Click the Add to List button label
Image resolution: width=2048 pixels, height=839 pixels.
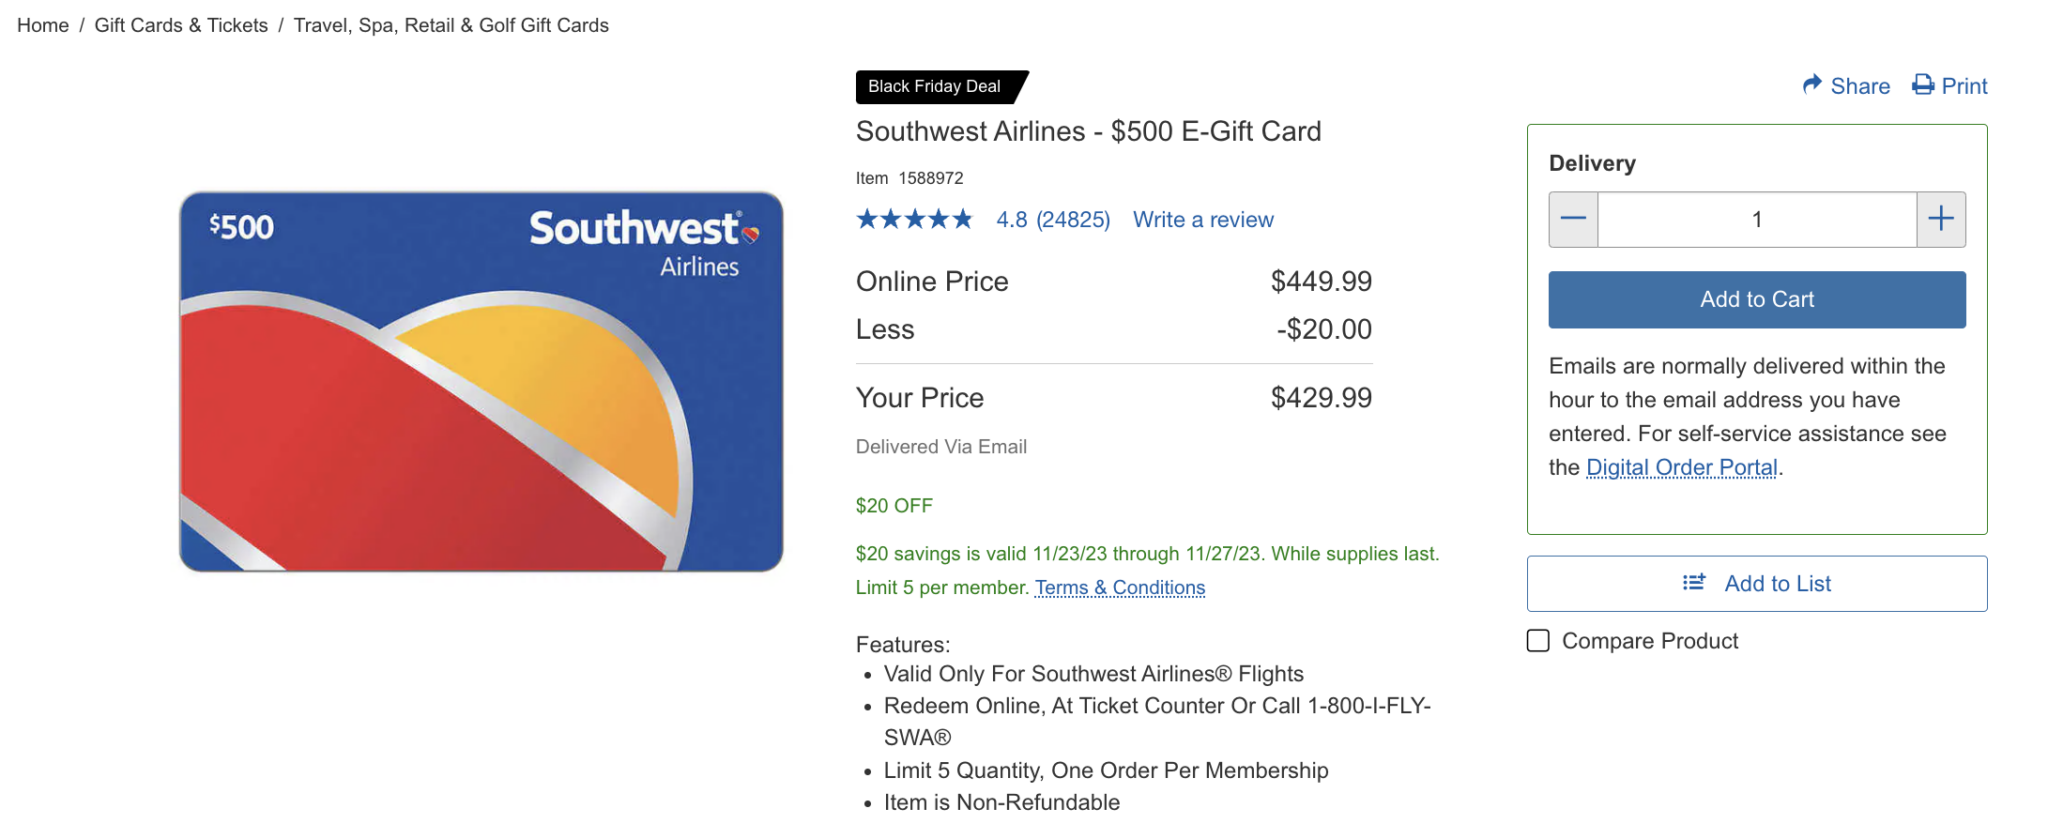click(1778, 584)
